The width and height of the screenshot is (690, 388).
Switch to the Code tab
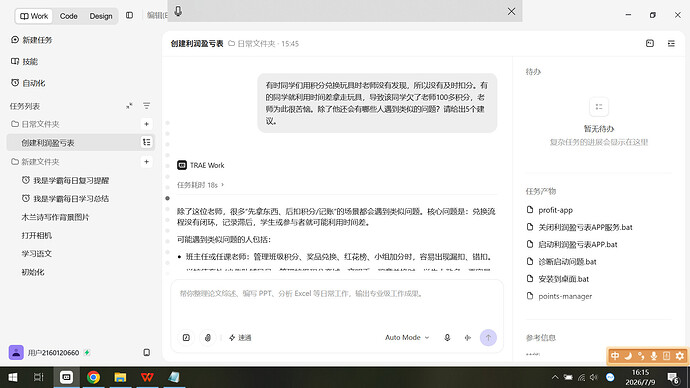(68, 16)
